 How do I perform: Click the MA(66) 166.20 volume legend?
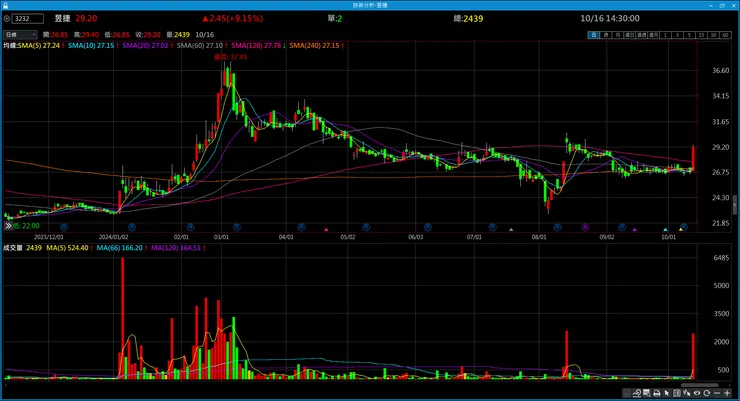(120, 248)
